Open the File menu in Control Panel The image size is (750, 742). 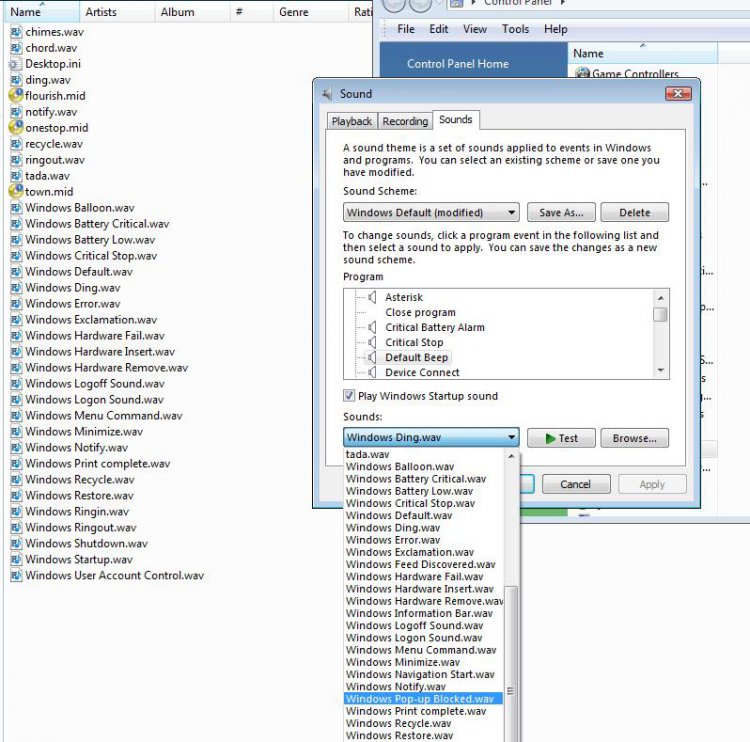406,29
